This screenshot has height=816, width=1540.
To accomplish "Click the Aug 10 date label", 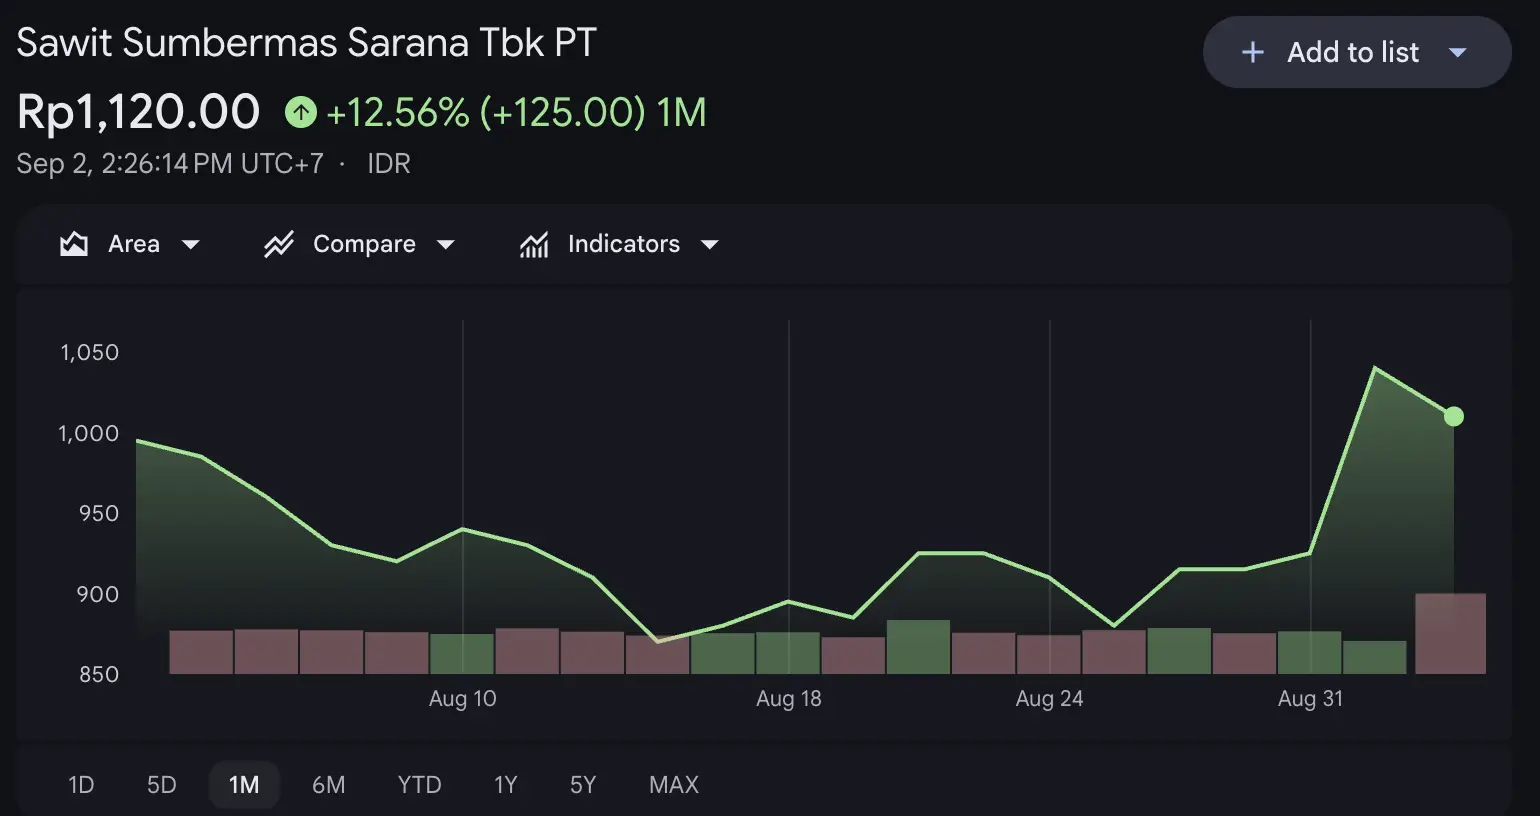I will point(462,698).
